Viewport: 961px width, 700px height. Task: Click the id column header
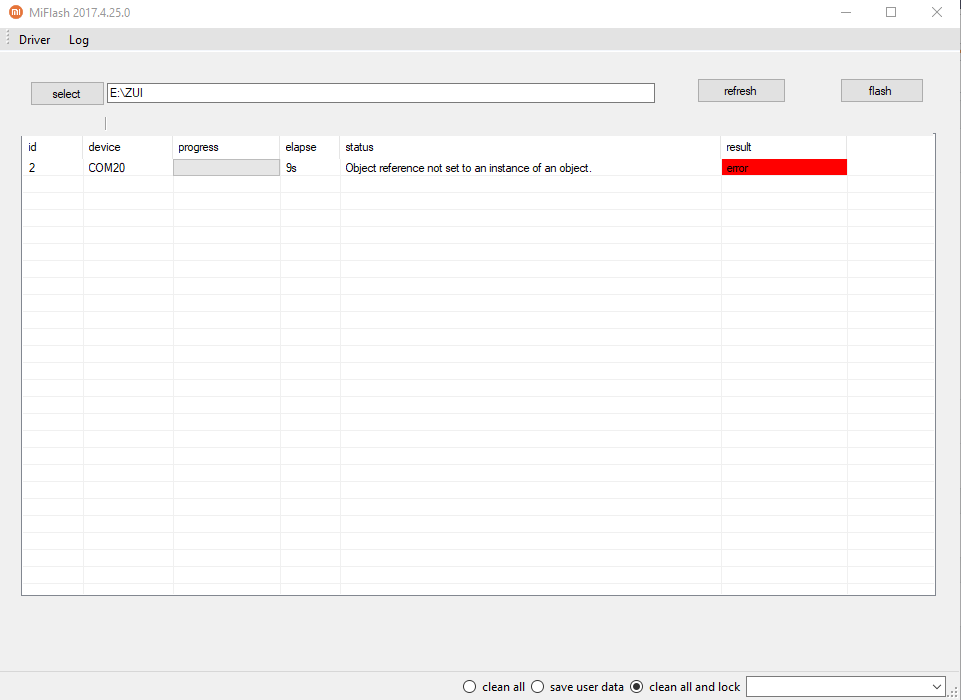[x=53, y=147]
